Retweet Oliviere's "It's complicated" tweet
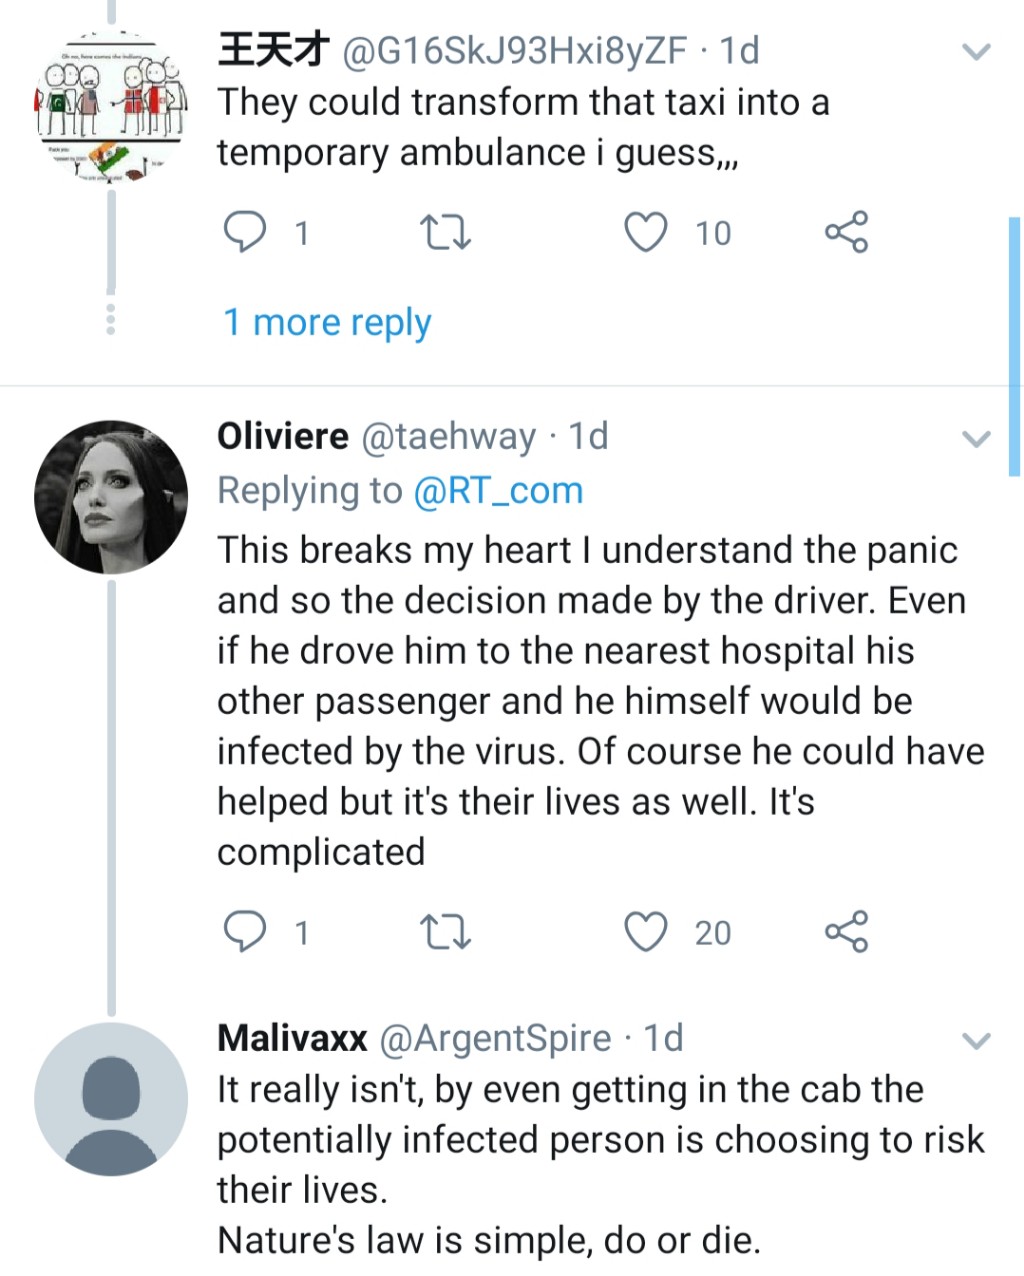1024x1276 pixels. 446,932
